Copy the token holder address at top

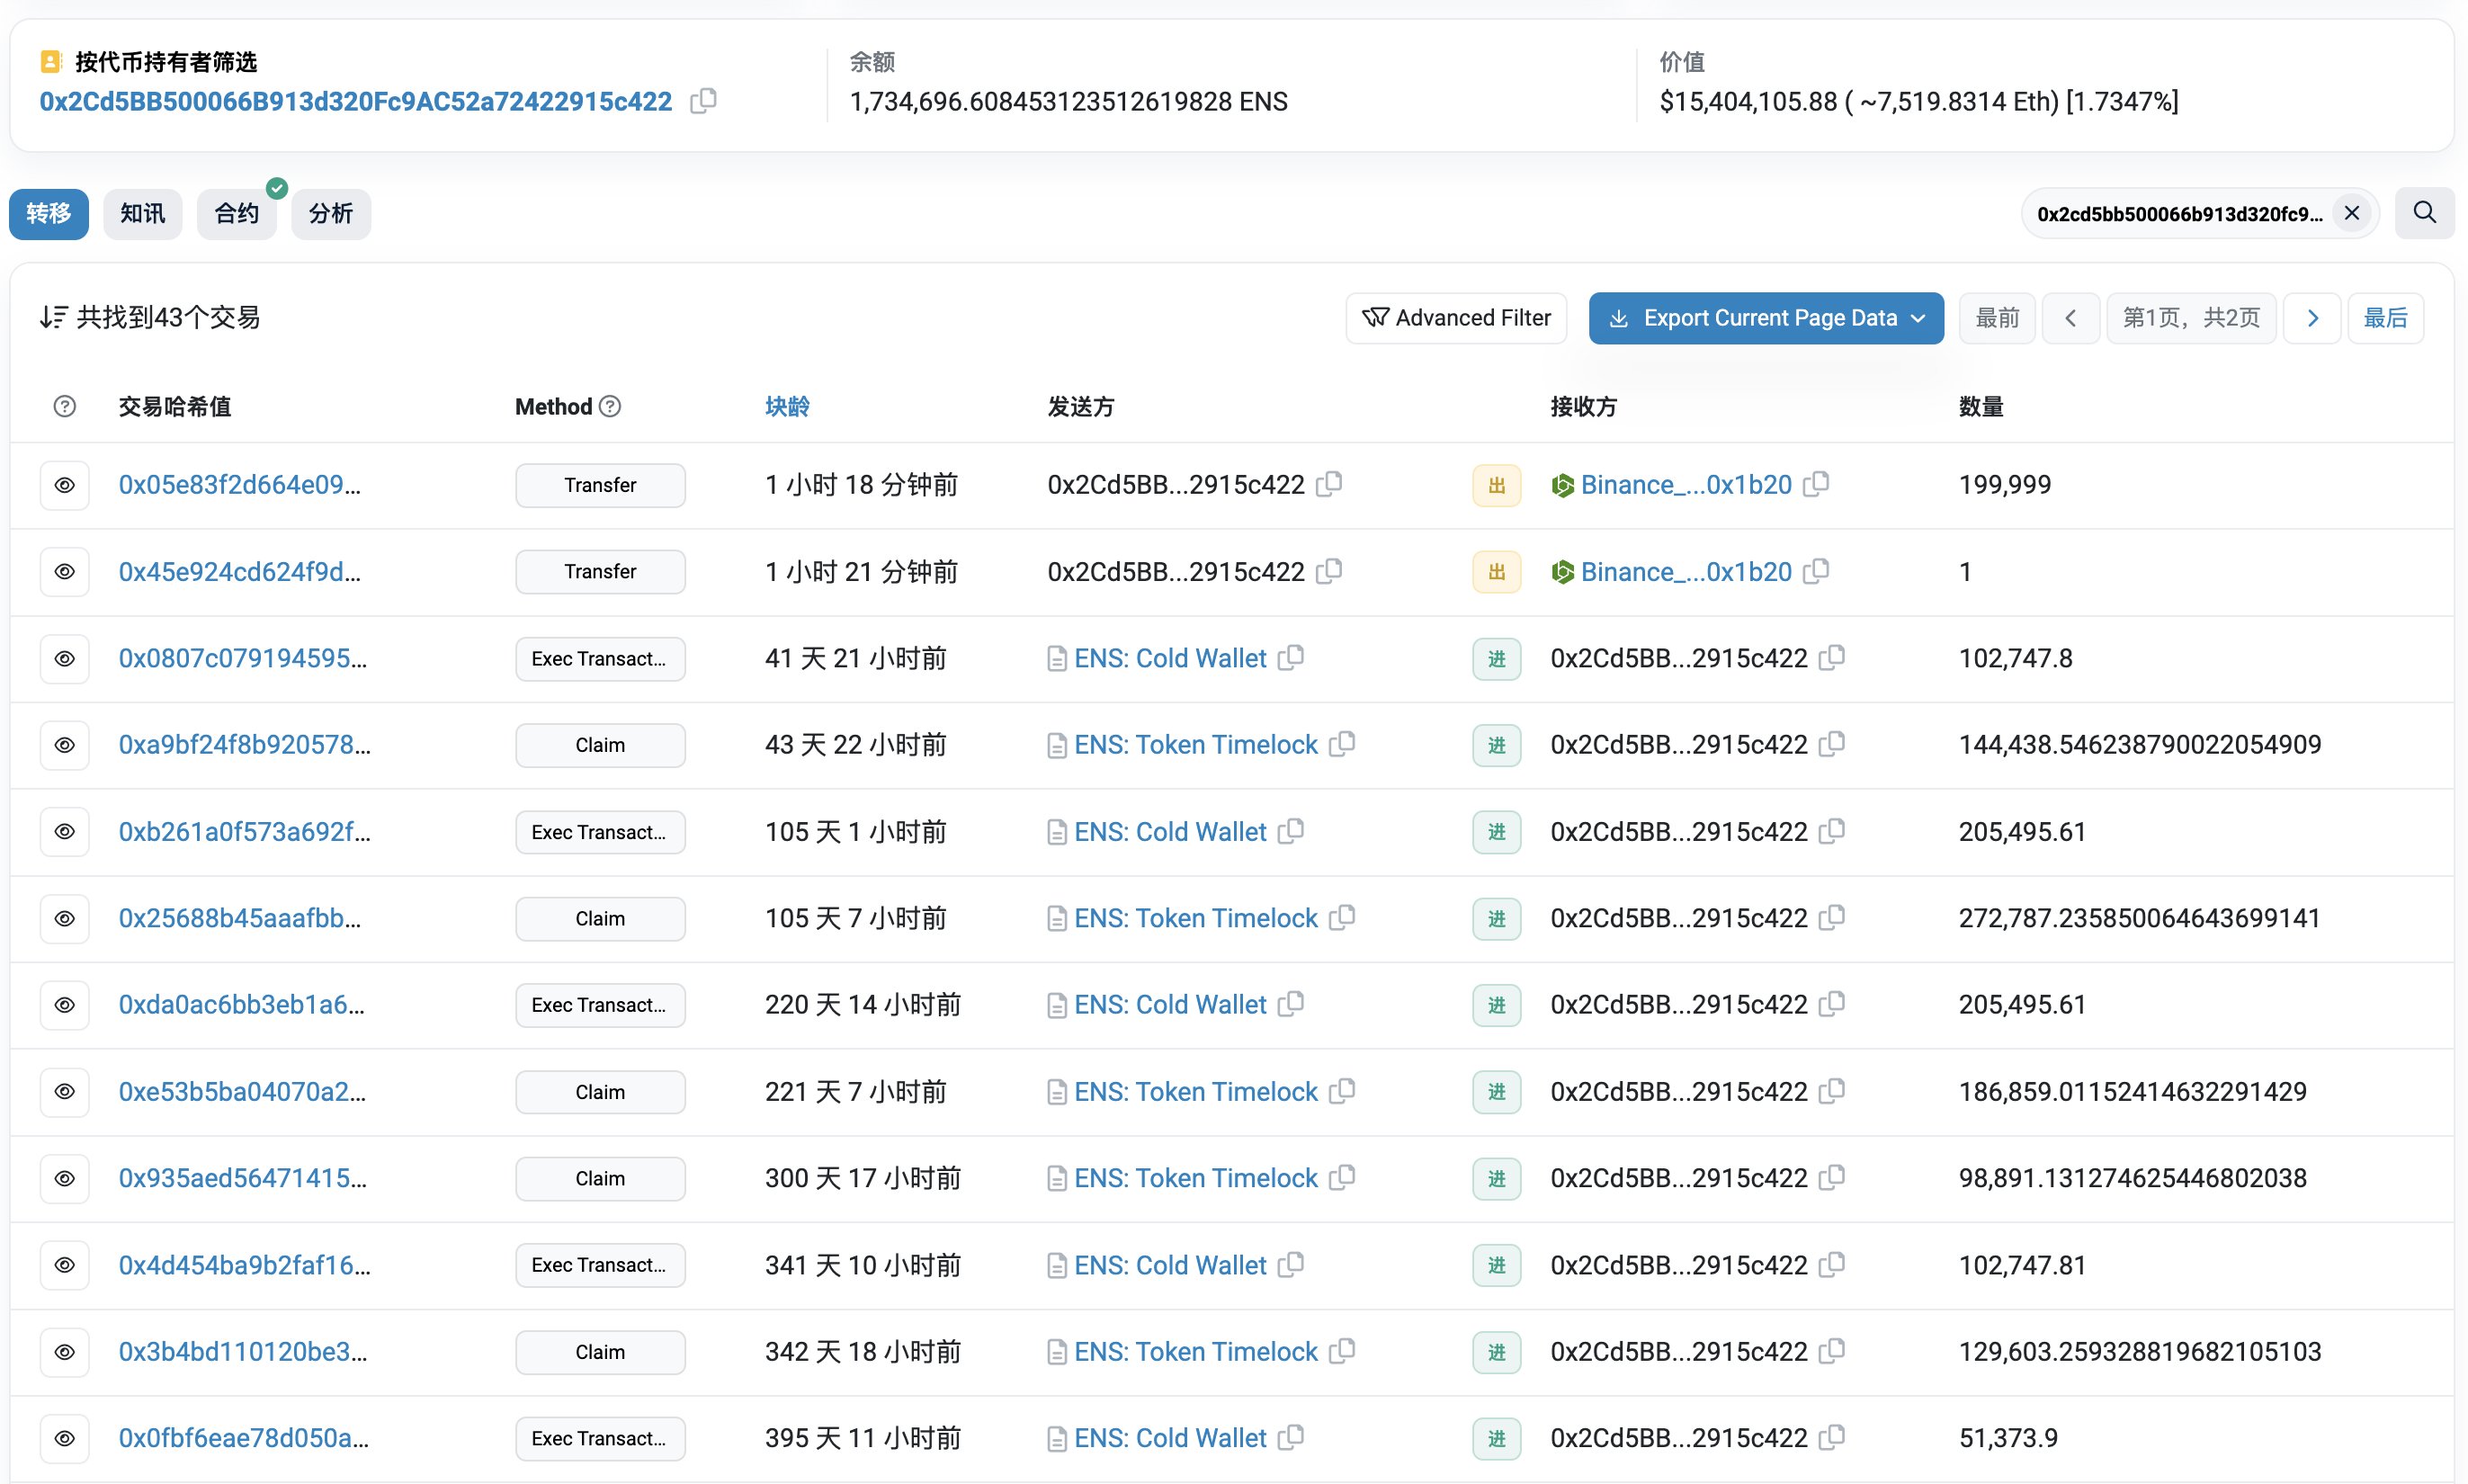703,101
